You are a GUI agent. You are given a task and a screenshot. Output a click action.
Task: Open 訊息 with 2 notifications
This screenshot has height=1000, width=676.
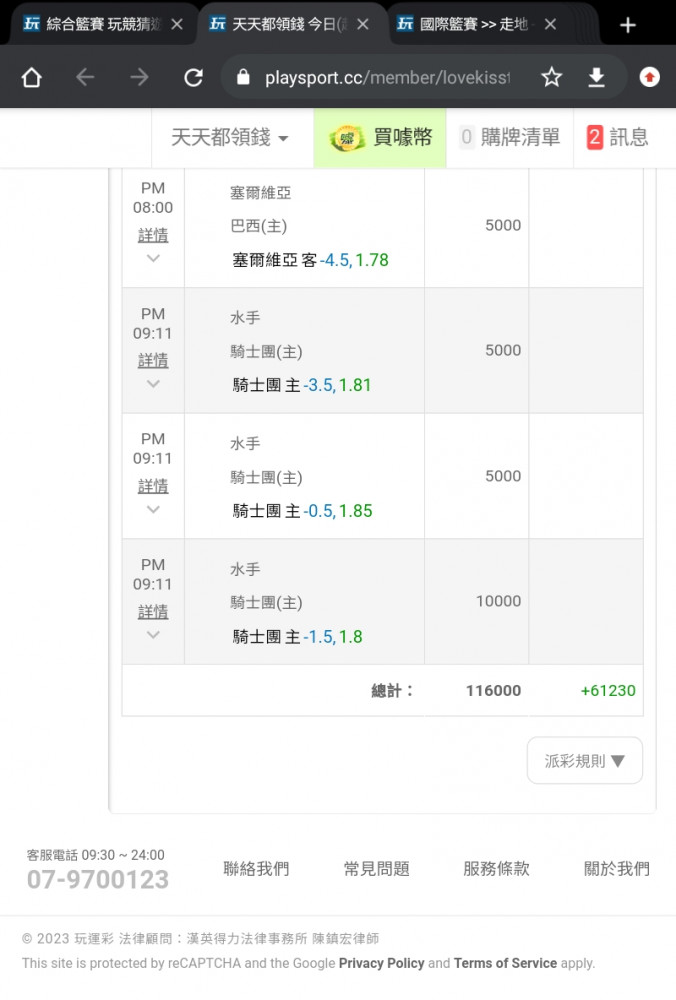coord(617,138)
